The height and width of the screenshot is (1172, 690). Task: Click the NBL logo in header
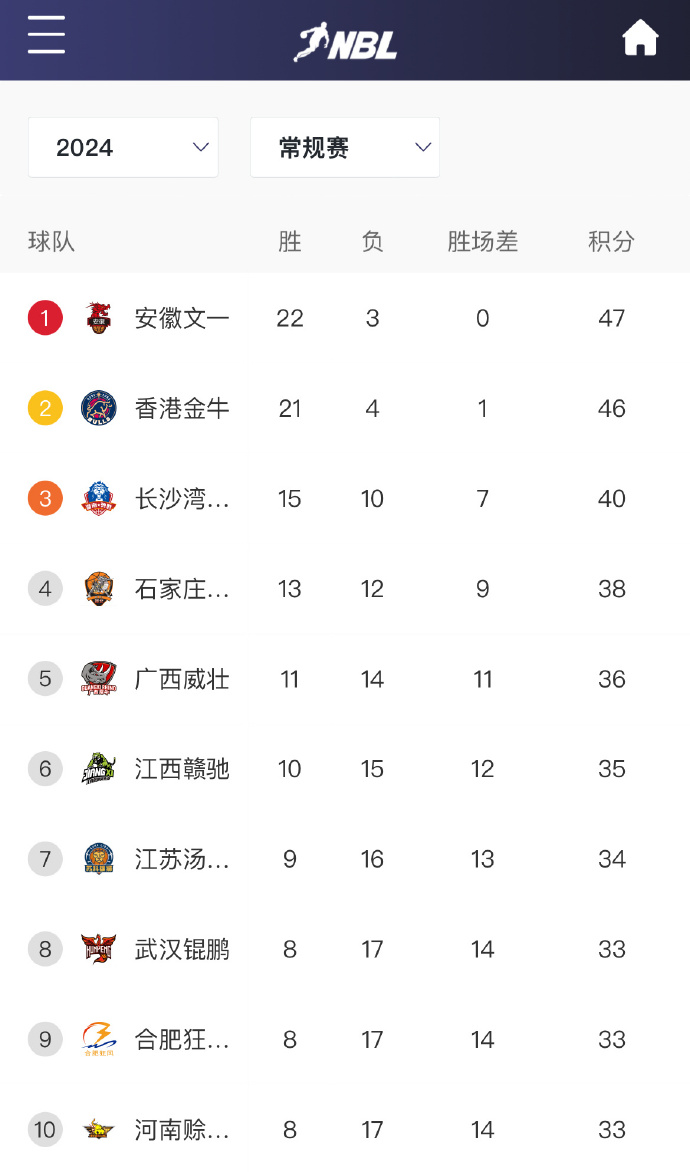(x=346, y=42)
